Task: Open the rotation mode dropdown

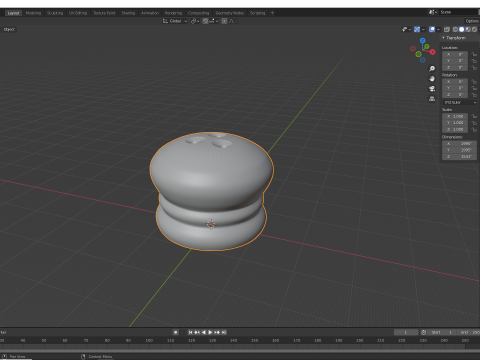Action: 460,102
